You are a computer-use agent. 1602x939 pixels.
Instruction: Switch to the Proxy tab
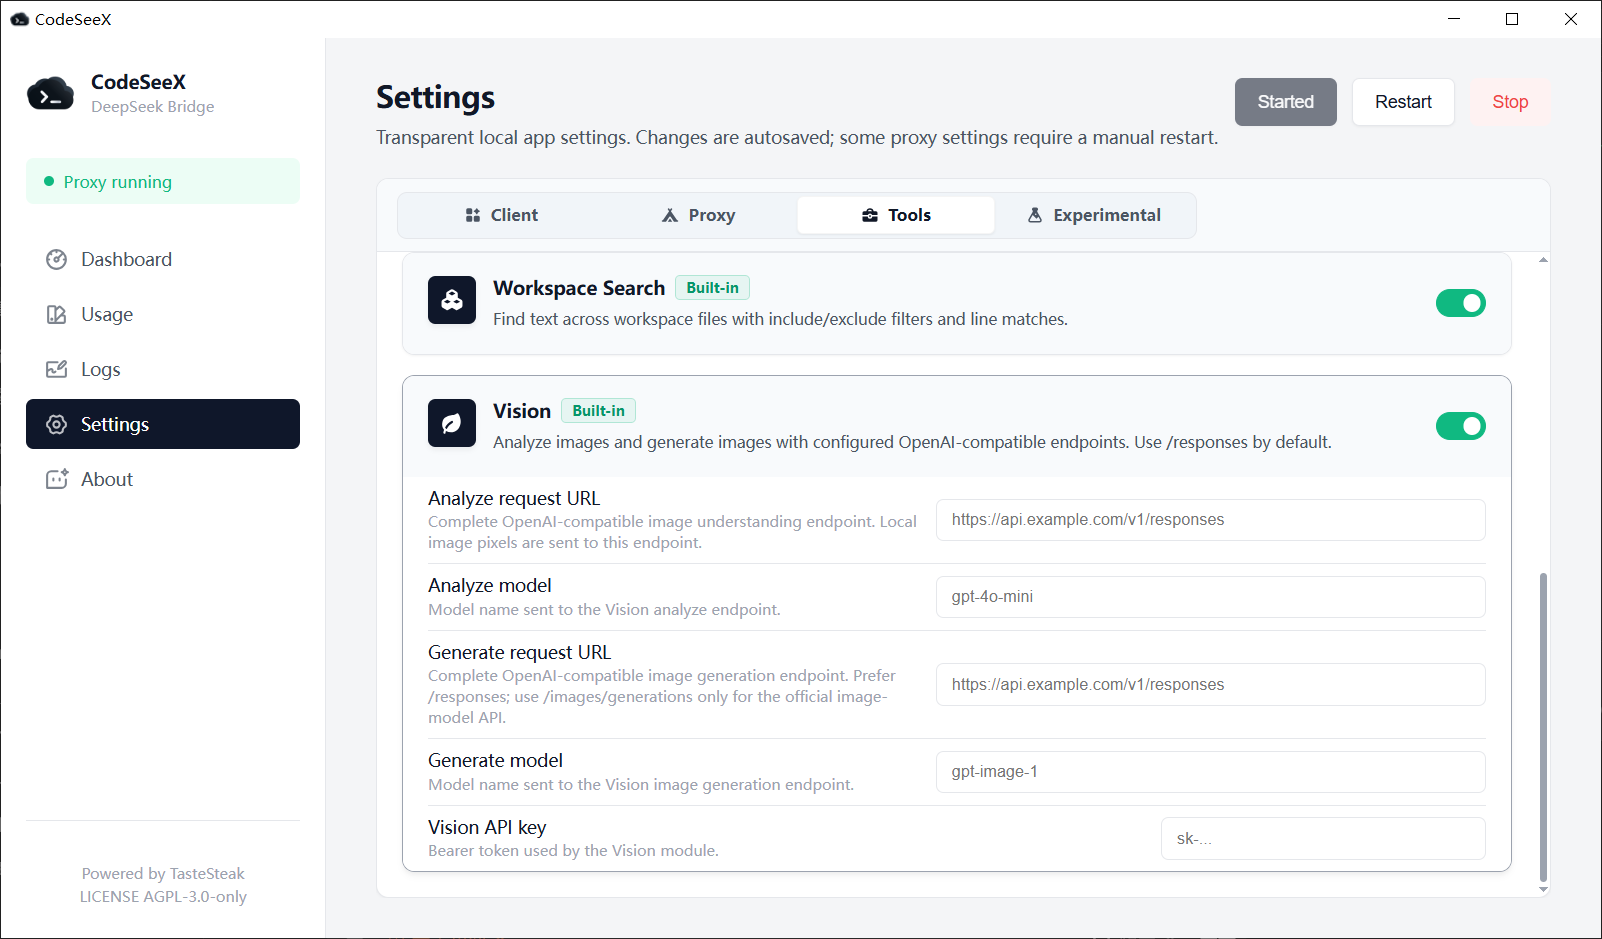coord(698,215)
